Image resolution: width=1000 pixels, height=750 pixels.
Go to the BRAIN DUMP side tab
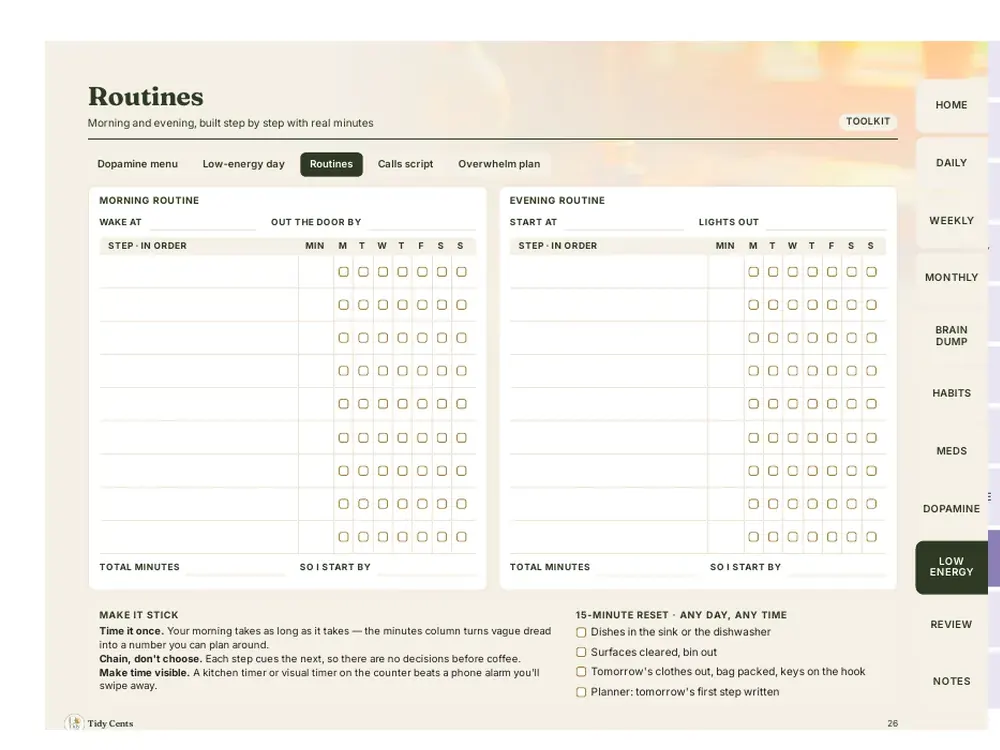[952, 335]
